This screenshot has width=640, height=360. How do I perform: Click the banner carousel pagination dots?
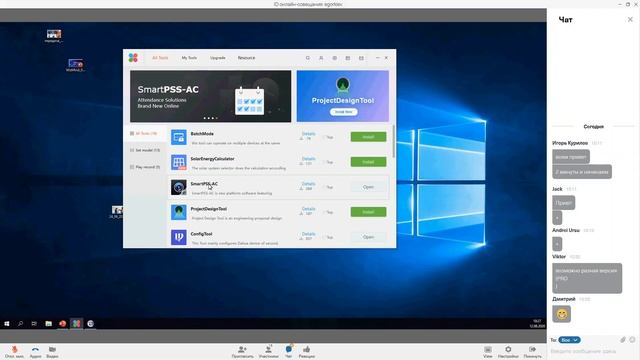211,118
